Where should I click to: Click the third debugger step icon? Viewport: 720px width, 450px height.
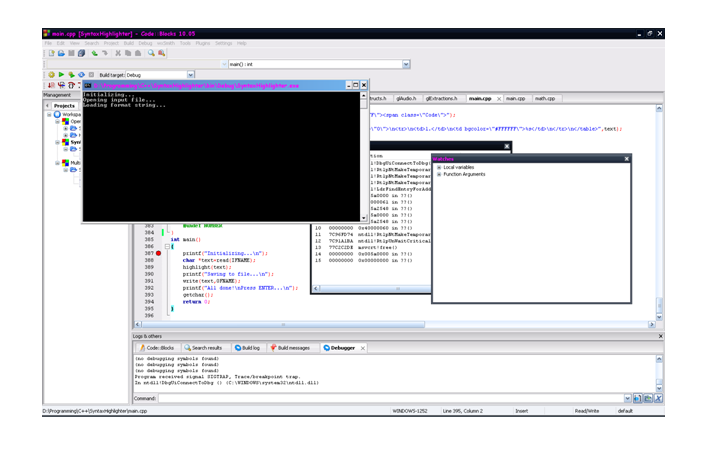(71, 85)
